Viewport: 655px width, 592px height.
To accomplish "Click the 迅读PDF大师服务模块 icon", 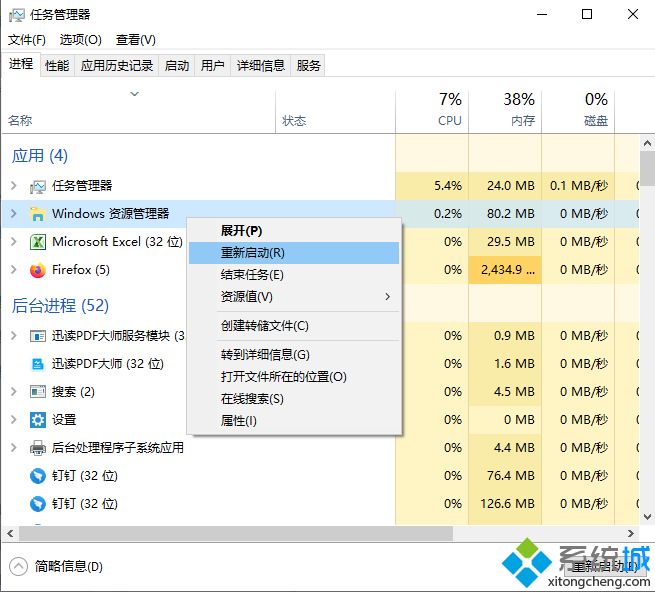I will click(38, 336).
